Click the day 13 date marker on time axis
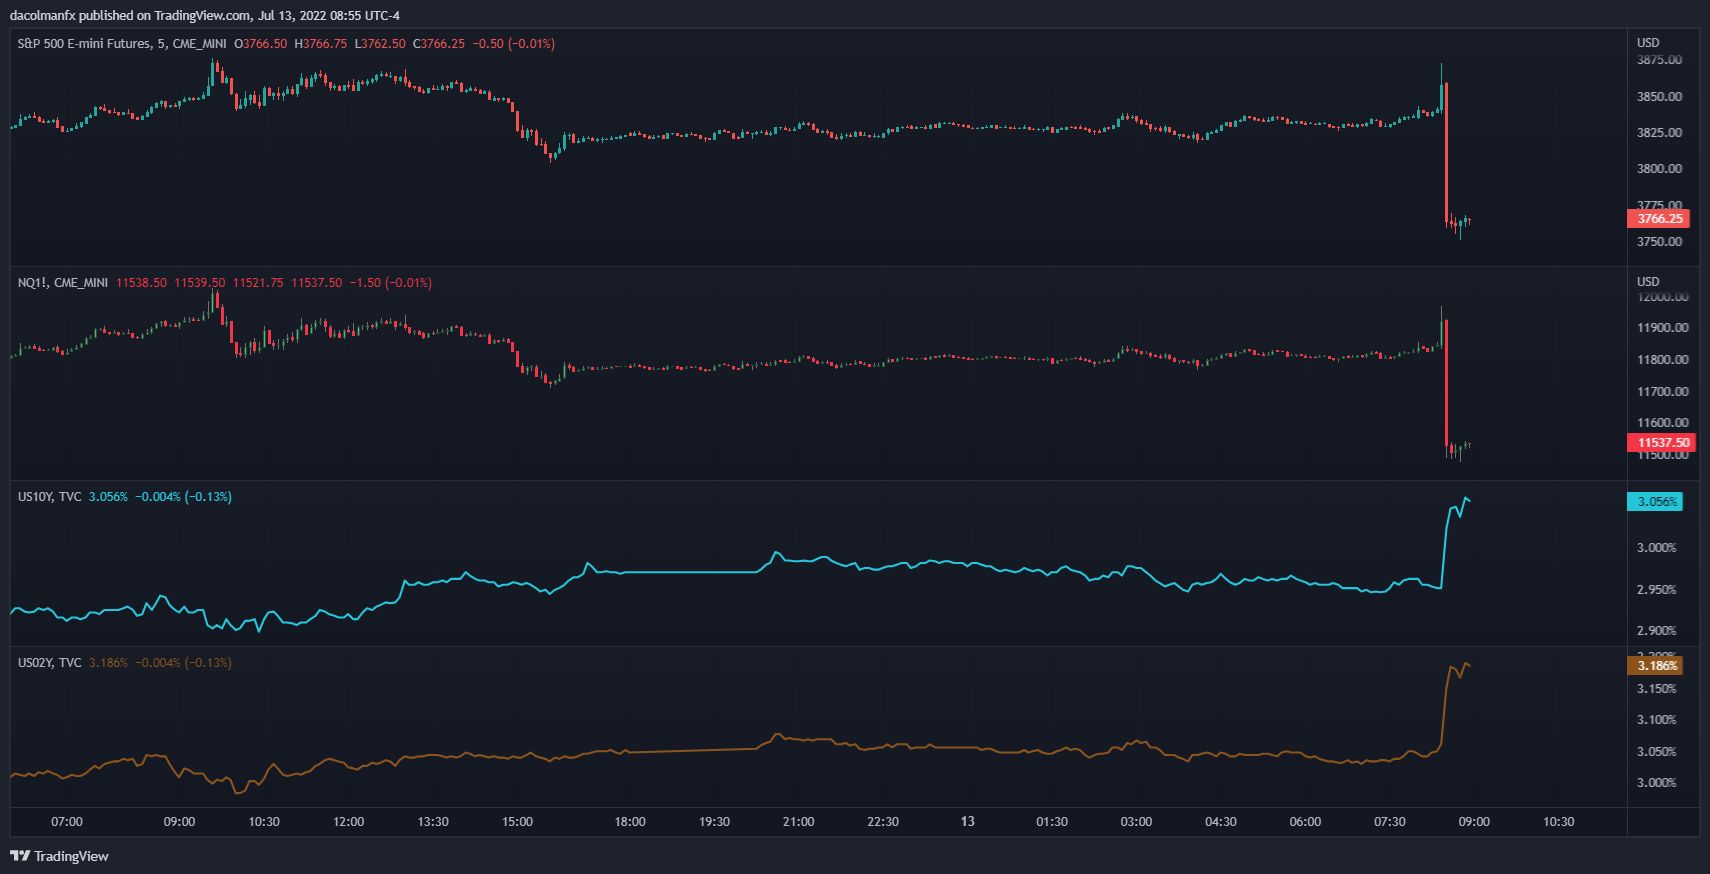The width and height of the screenshot is (1710, 874). pyautogui.click(x=968, y=822)
